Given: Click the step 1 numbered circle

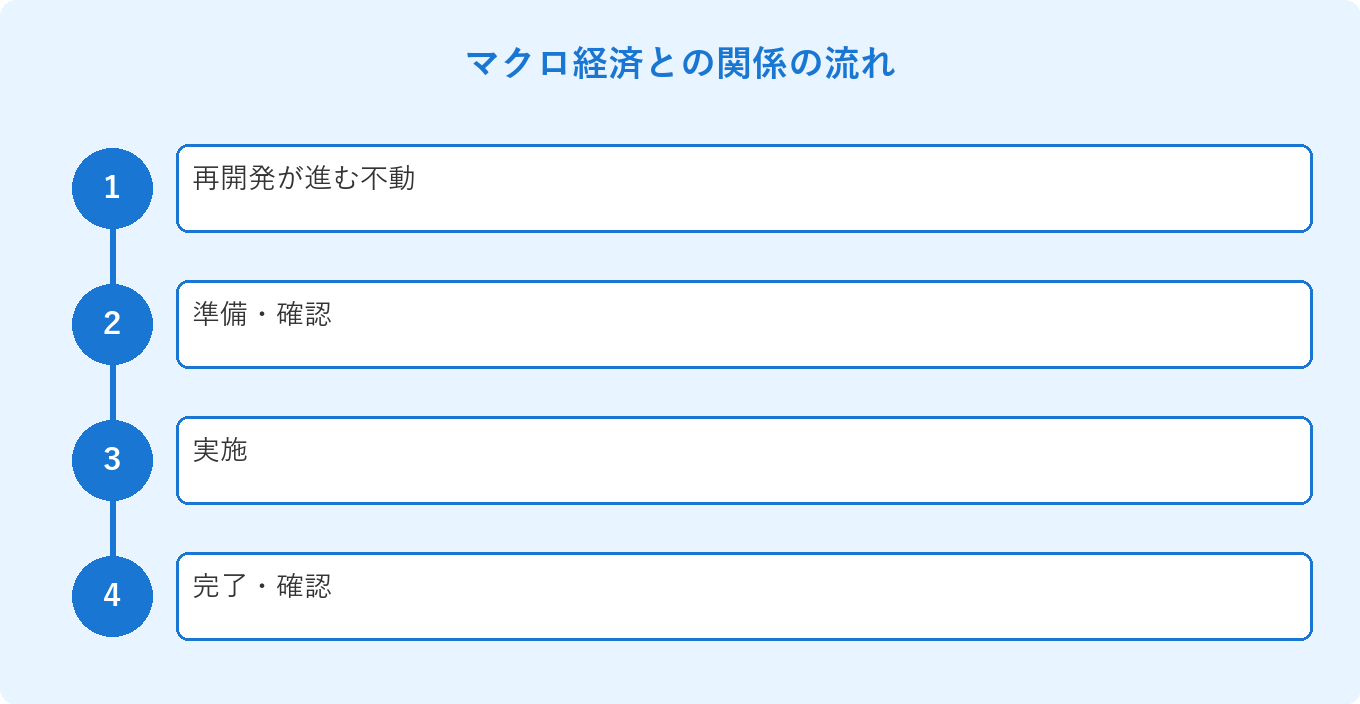Looking at the screenshot, I should tap(112, 188).
